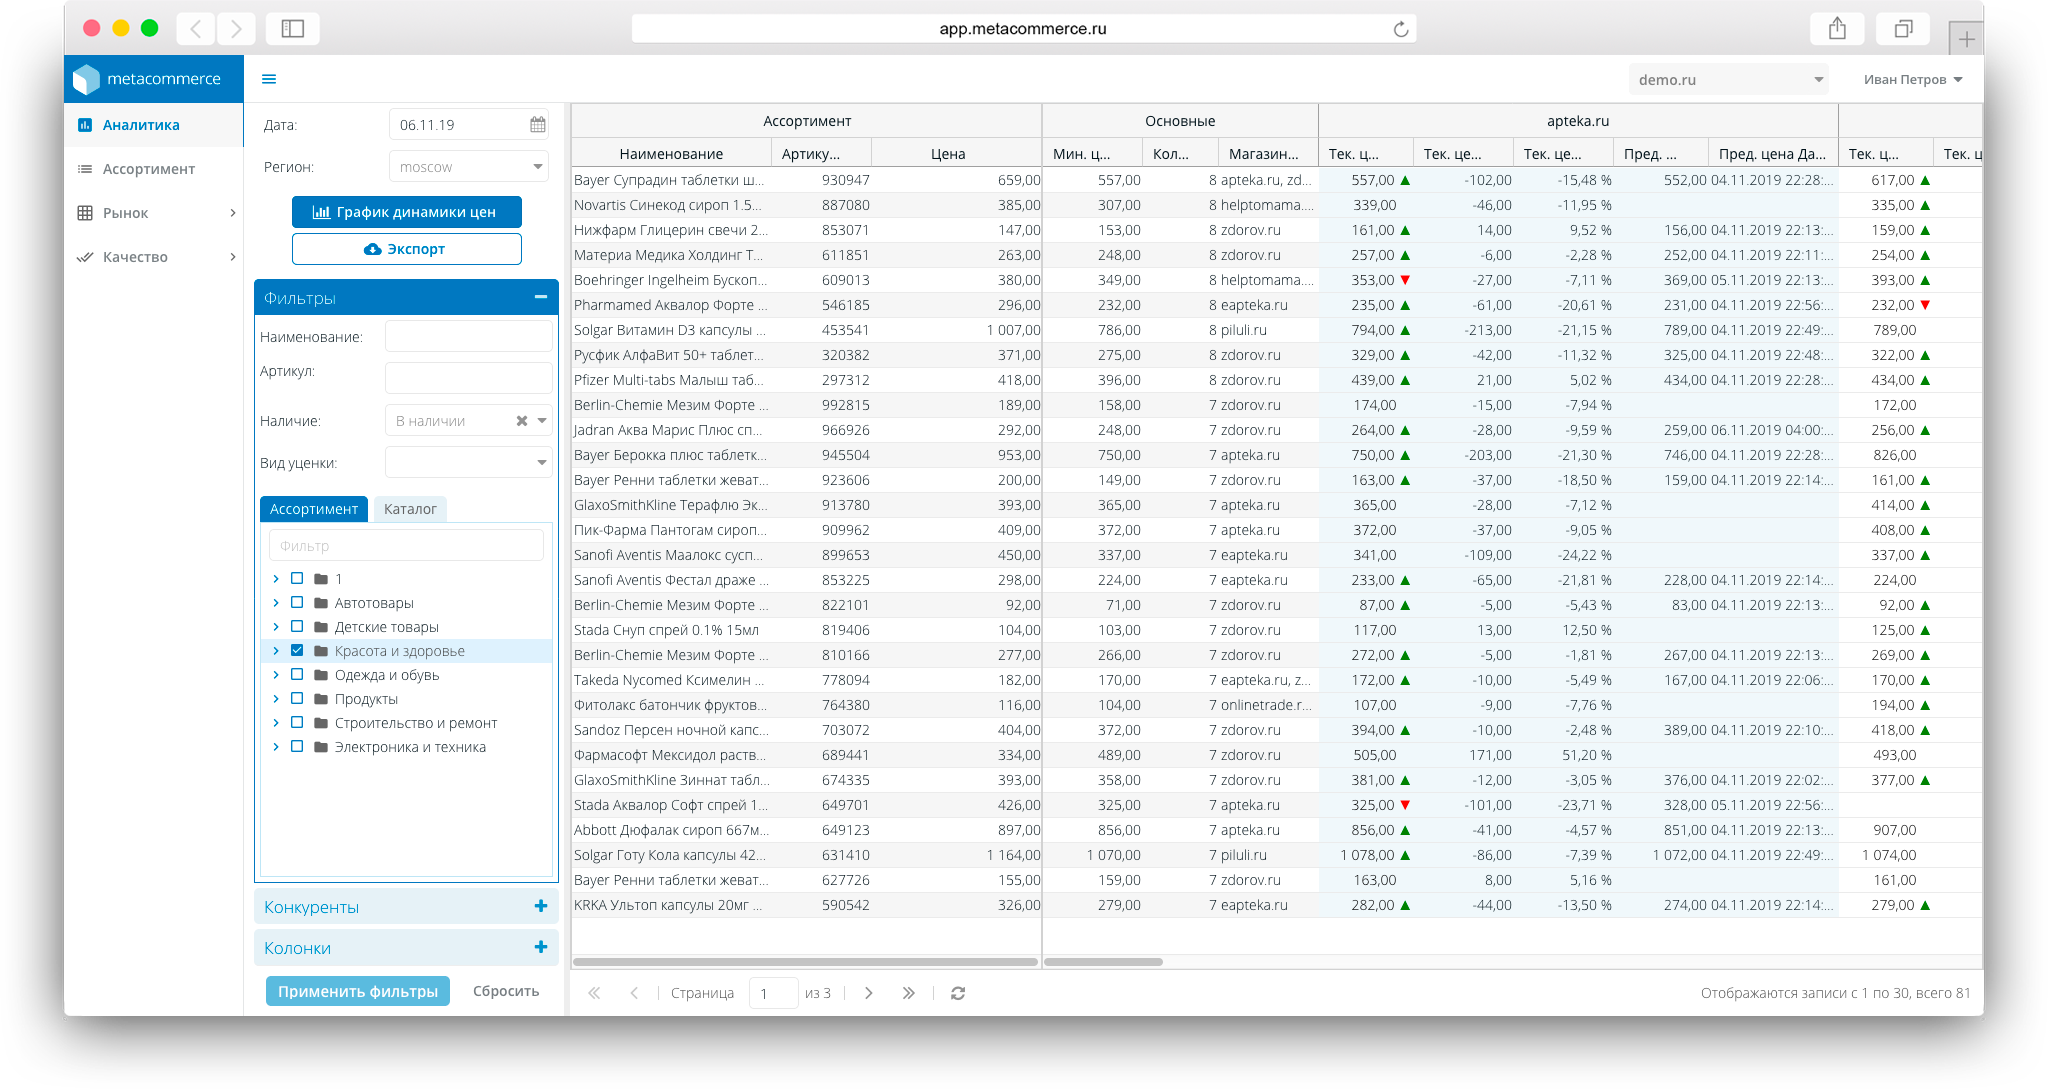Image resolution: width=2048 pixels, height=1089 pixels.
Task: Click the page number input field
Action: click(x=773, y=993)
